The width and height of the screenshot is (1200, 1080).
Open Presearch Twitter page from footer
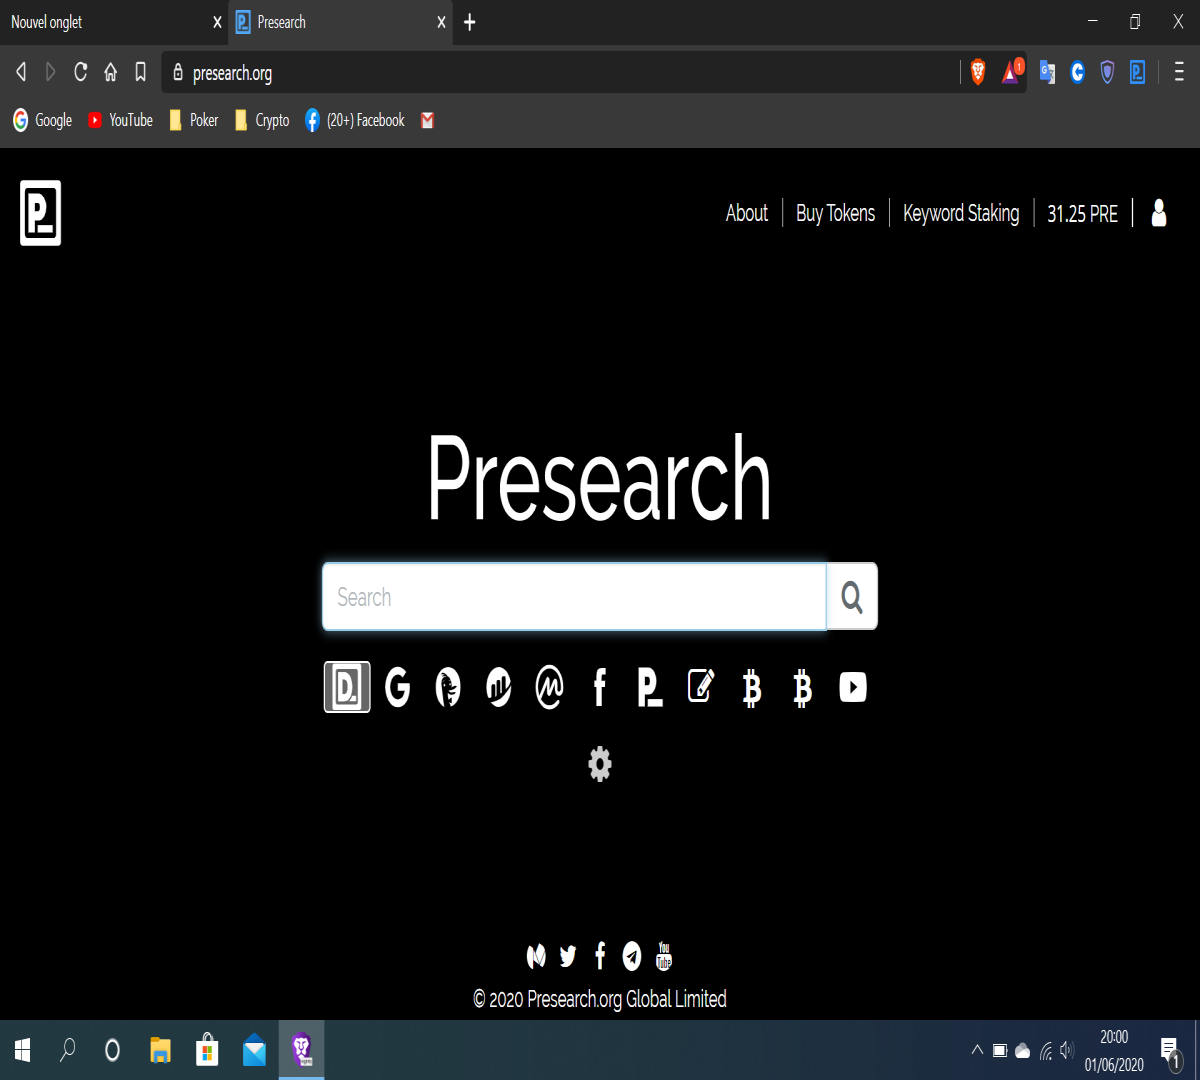568,957
